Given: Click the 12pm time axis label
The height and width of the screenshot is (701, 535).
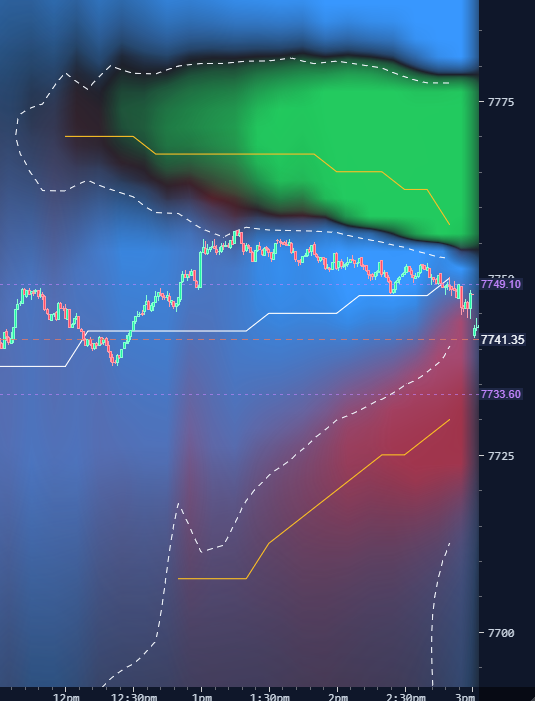Looking at the screenshot, I should [66, 697].
